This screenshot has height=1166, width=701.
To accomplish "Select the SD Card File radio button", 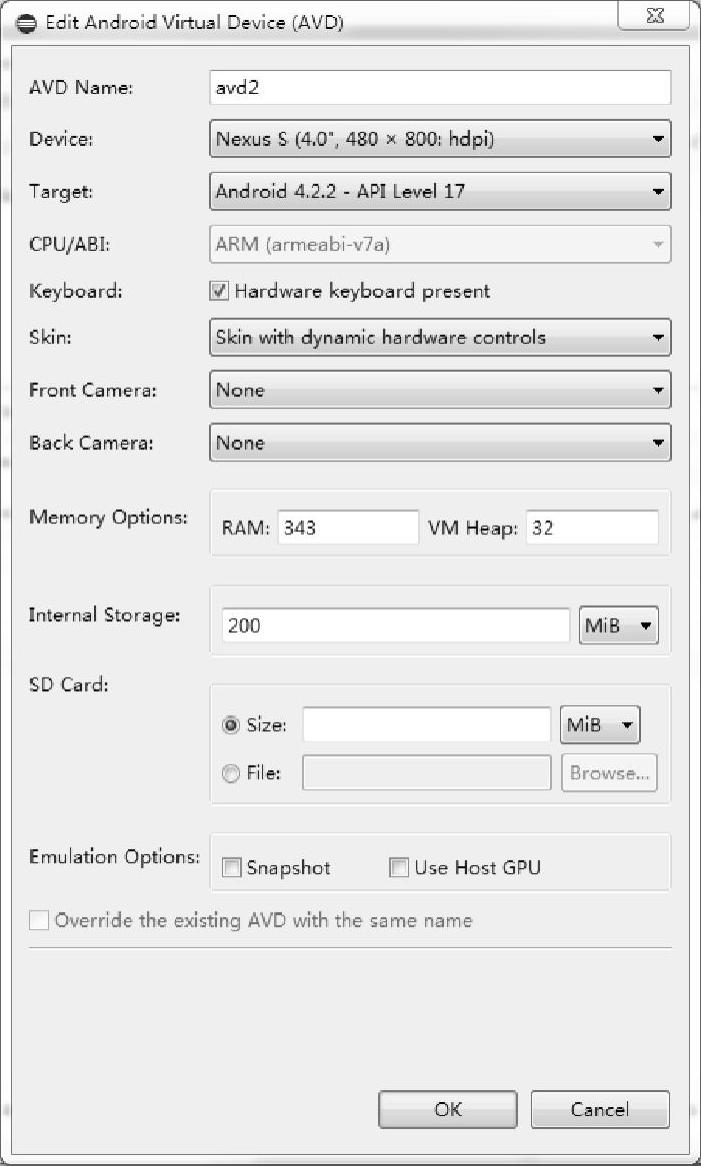I will tap(231, 773).
